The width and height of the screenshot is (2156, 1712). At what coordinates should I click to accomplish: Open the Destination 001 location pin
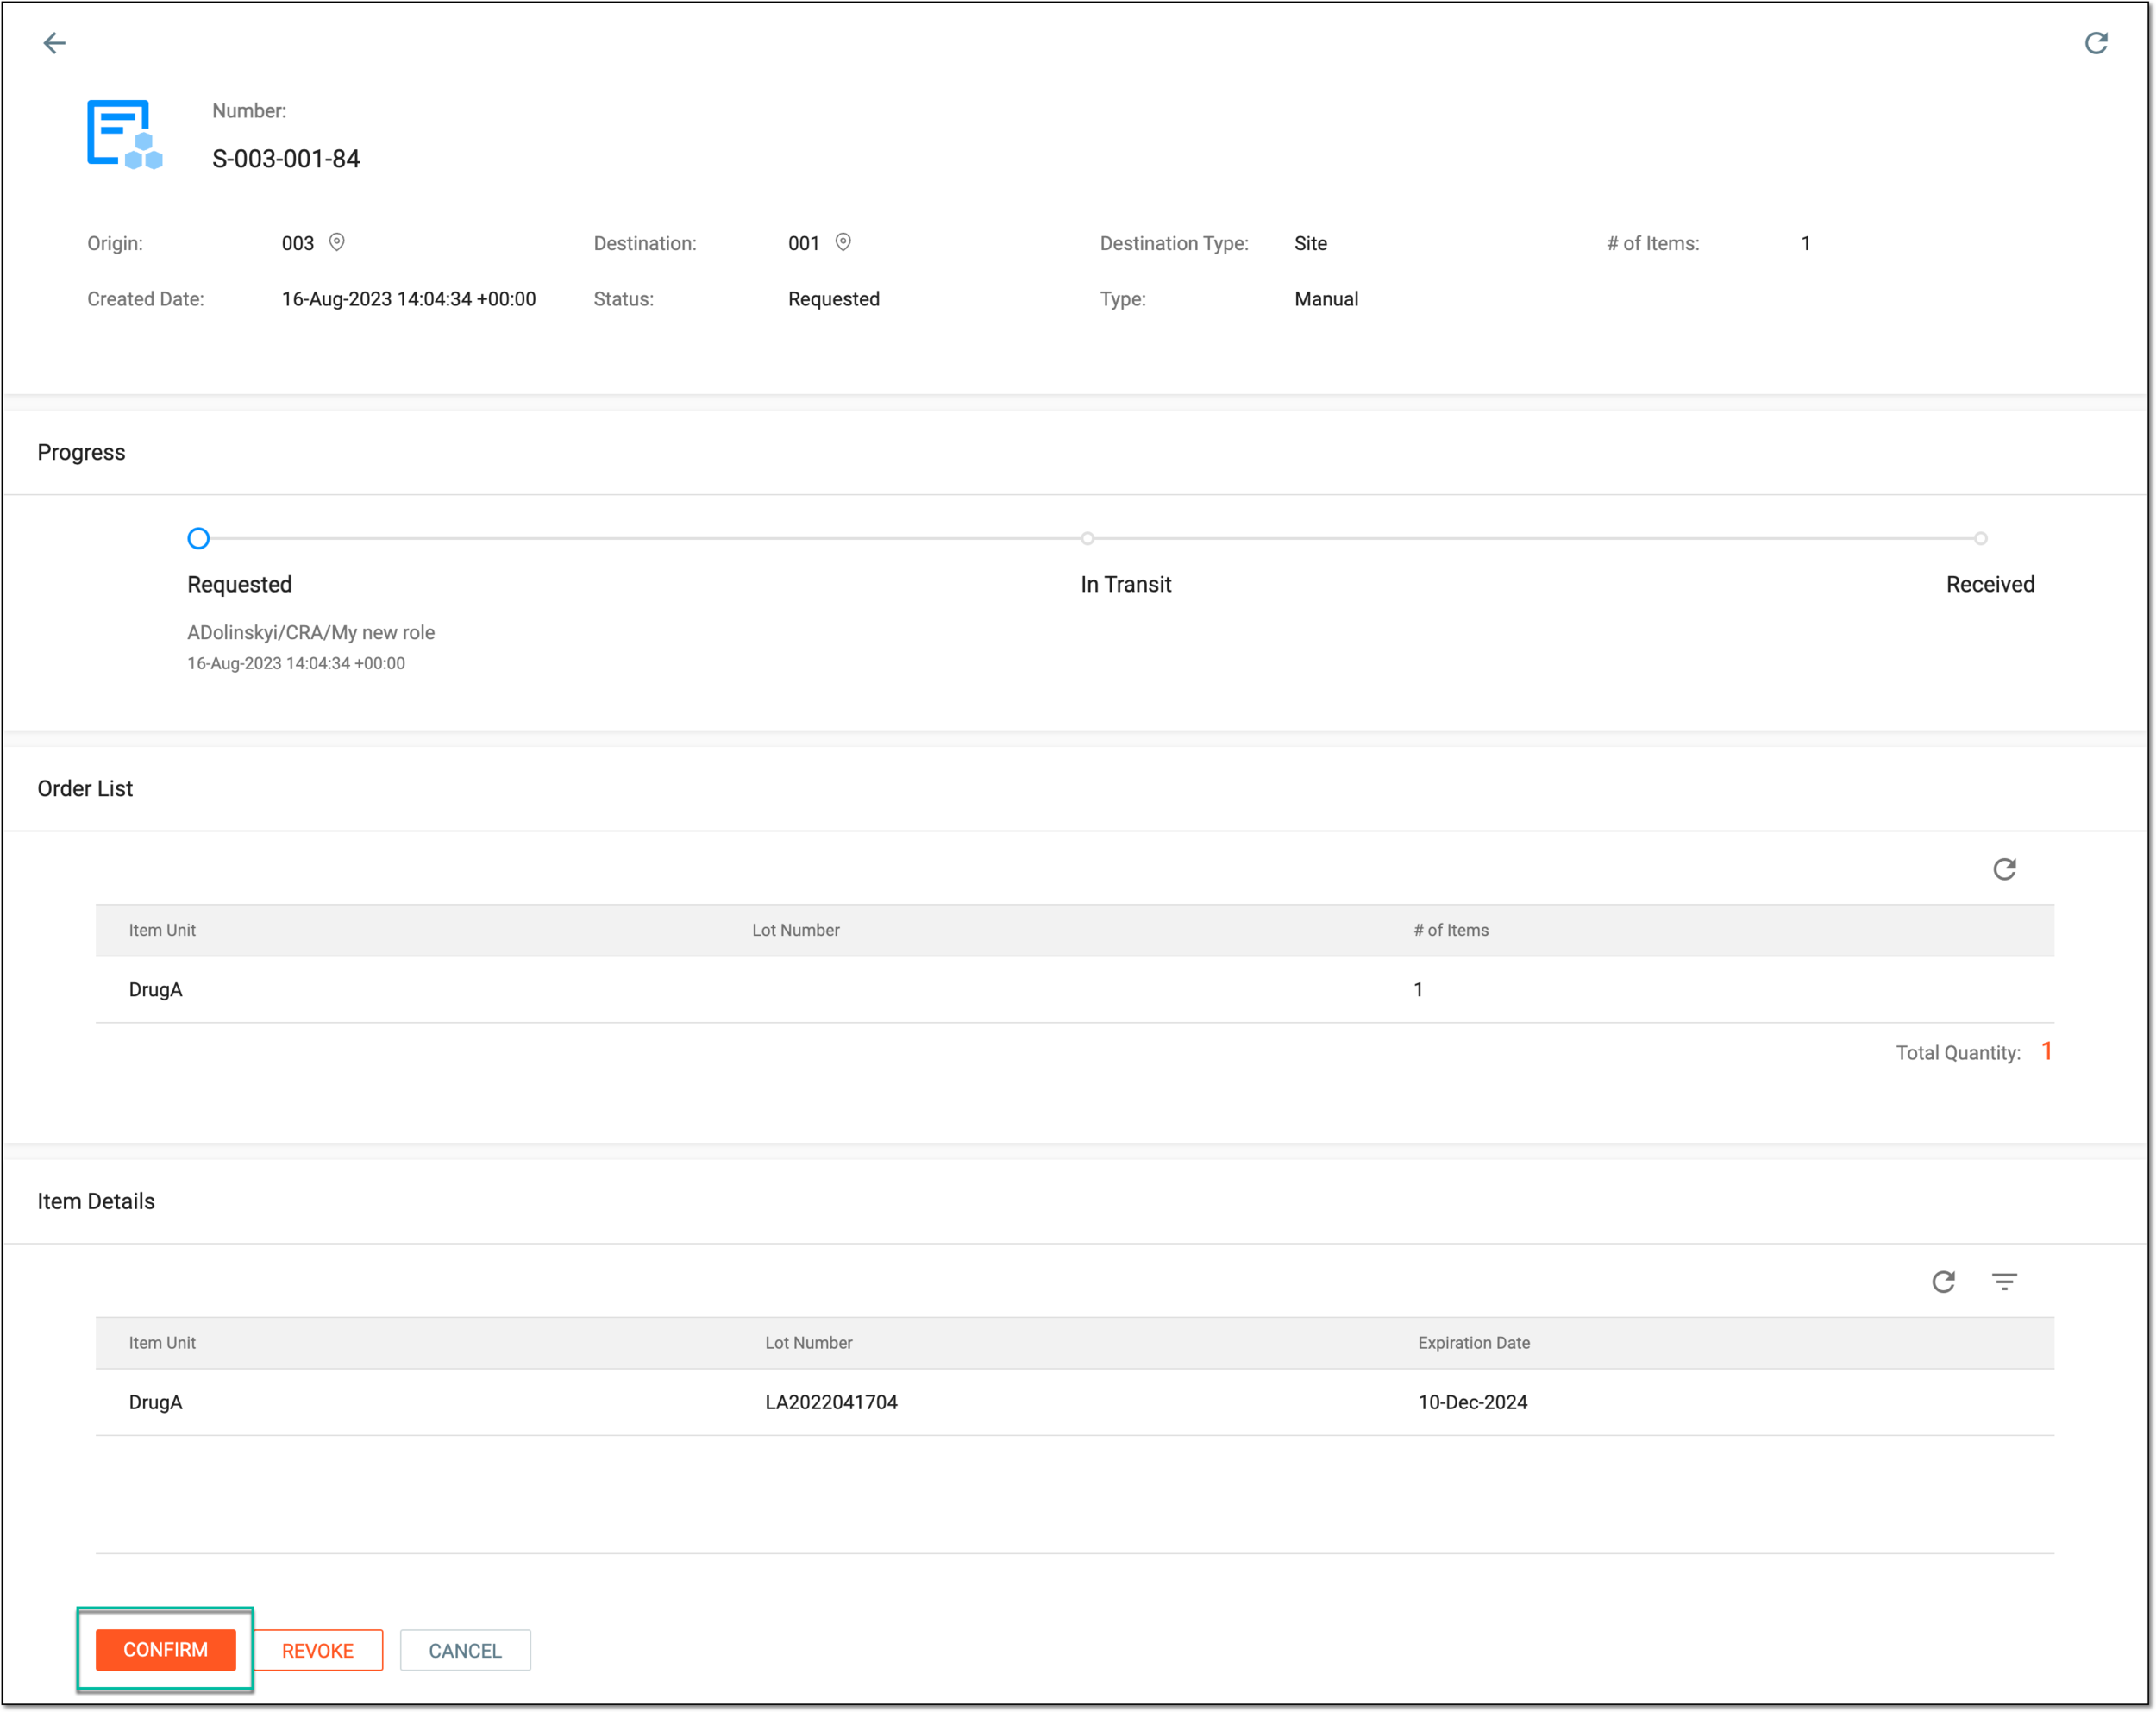pyautogui.click(x=843, y=242)
